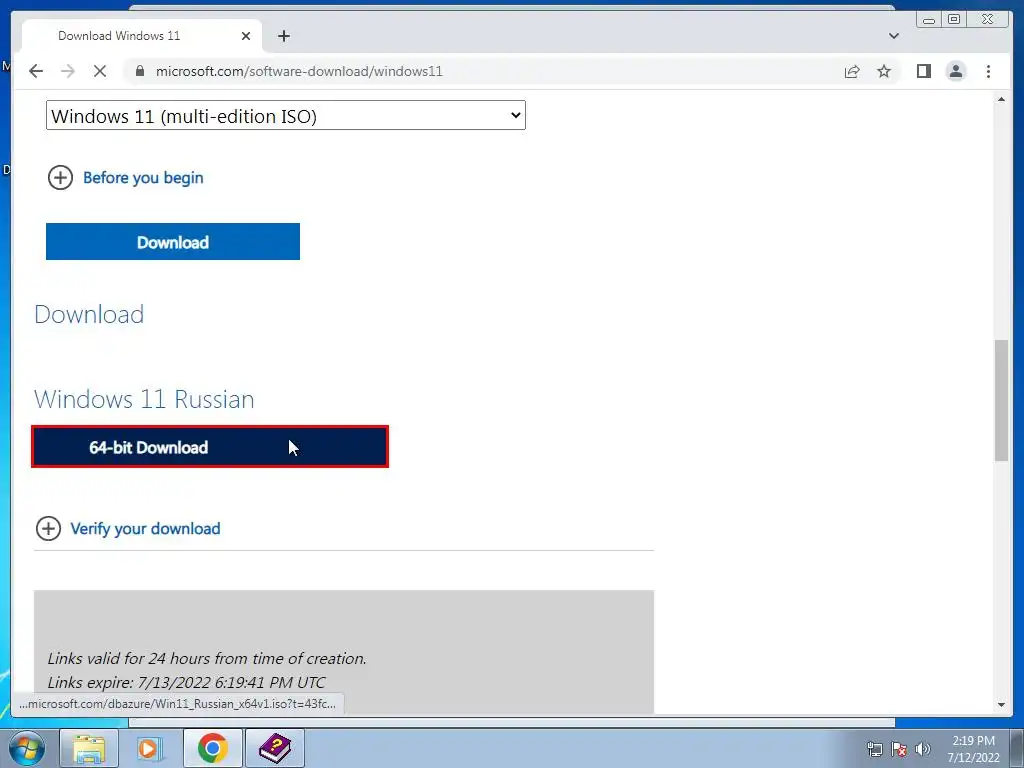The width and height of the screenshot is (1024, 768).
Task: Click the forward navigation arrow
Action: 68,71
